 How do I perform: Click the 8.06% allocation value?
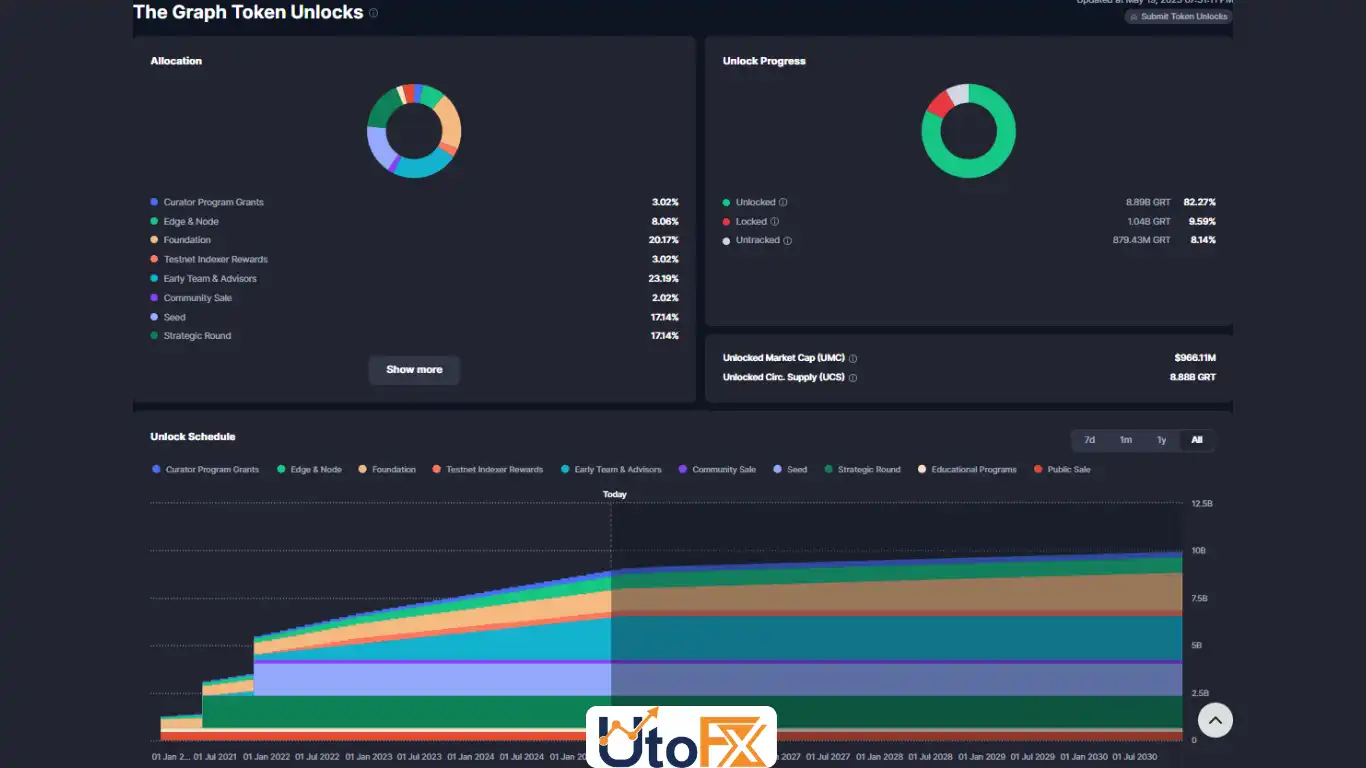point(665,221)
